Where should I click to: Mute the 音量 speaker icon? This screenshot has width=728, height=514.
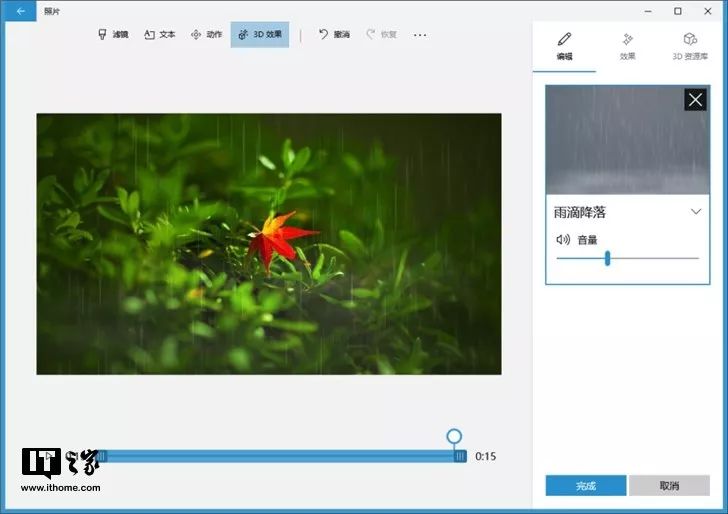(x=563, y=240)
